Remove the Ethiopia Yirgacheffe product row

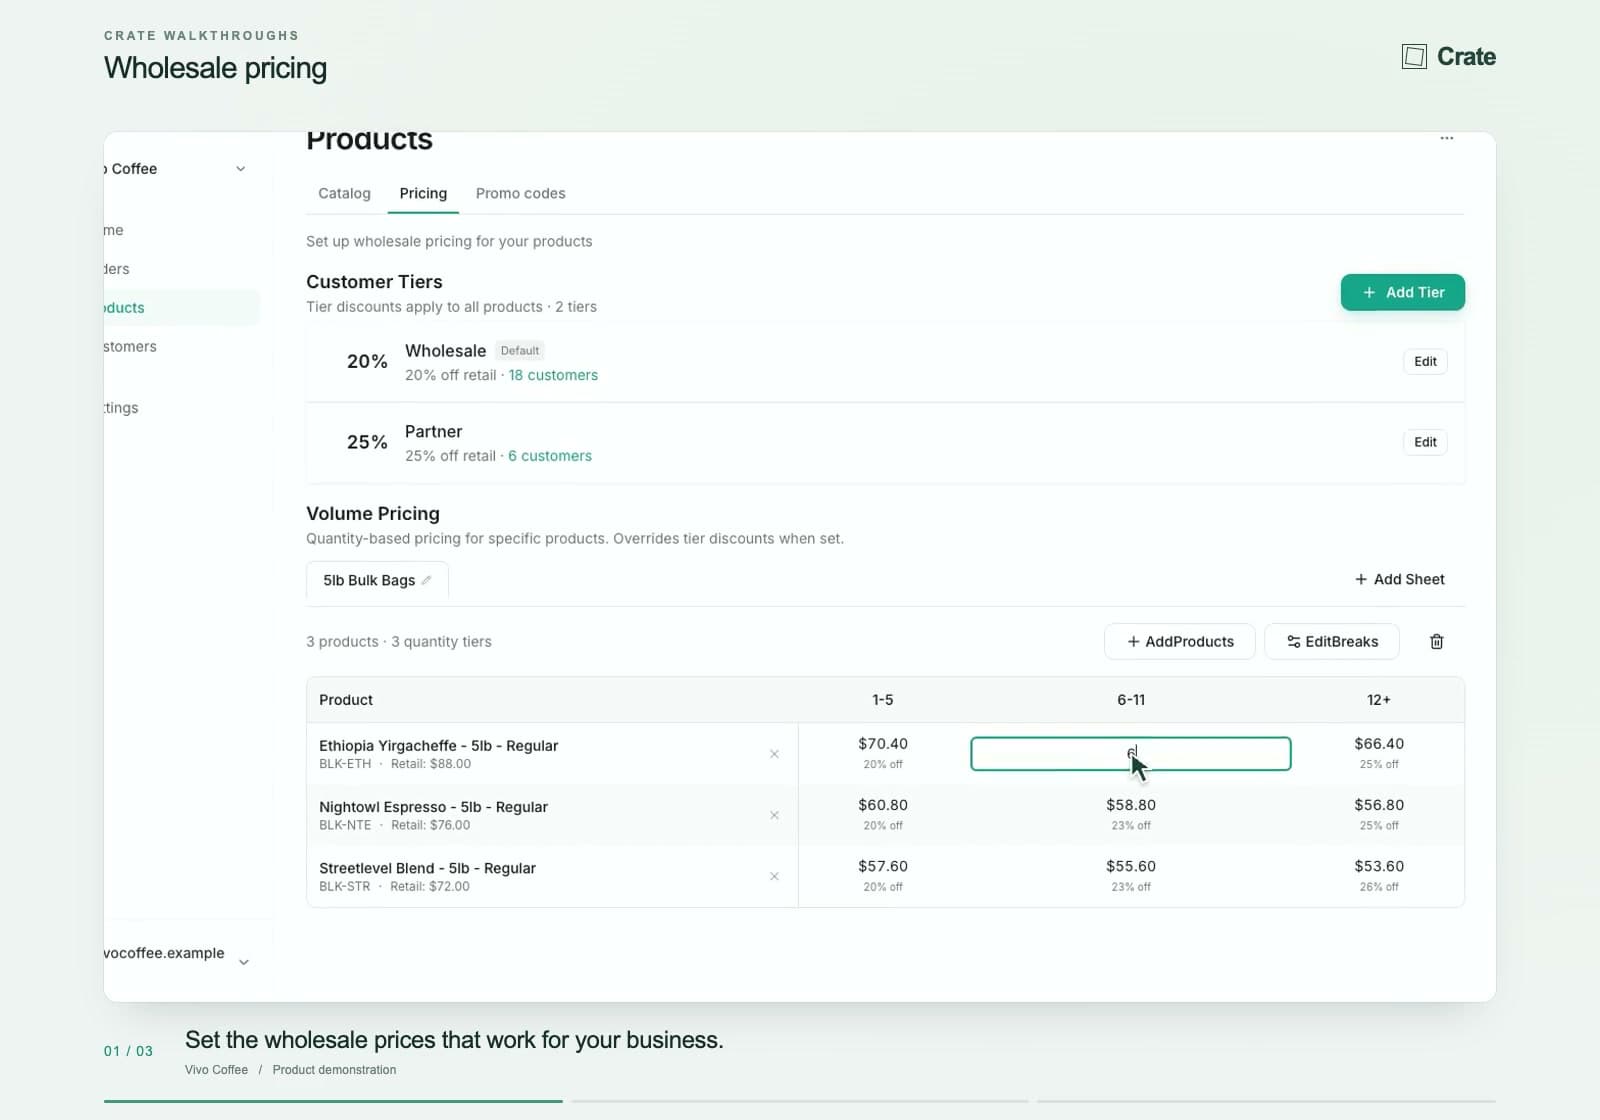pyautogui.click(x=774, y=754)
